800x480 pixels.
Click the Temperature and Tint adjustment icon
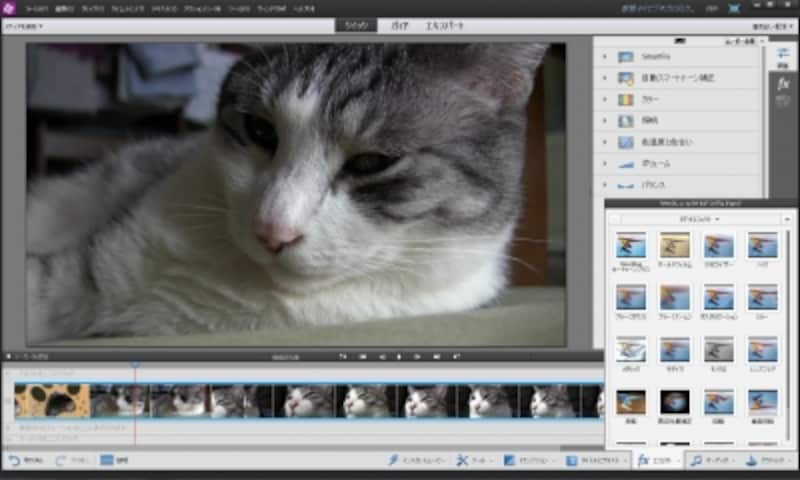click(x=626, y=142)
